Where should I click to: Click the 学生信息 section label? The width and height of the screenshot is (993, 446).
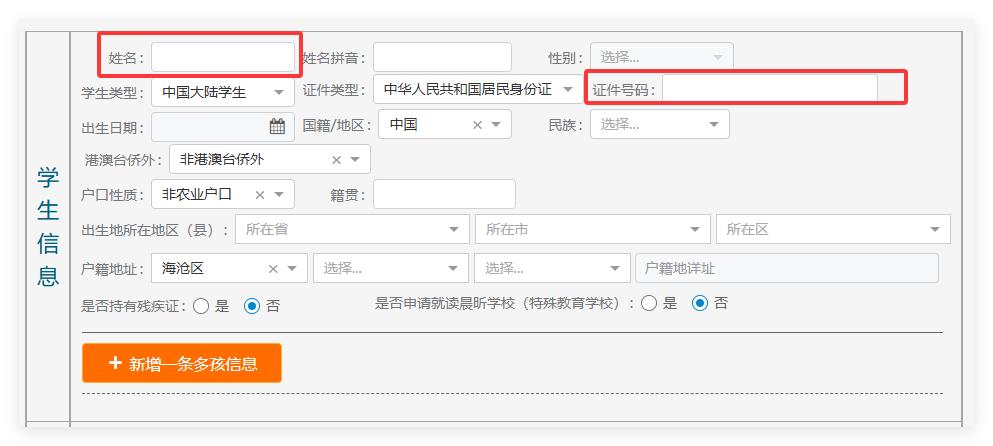[x=48, y=227]
